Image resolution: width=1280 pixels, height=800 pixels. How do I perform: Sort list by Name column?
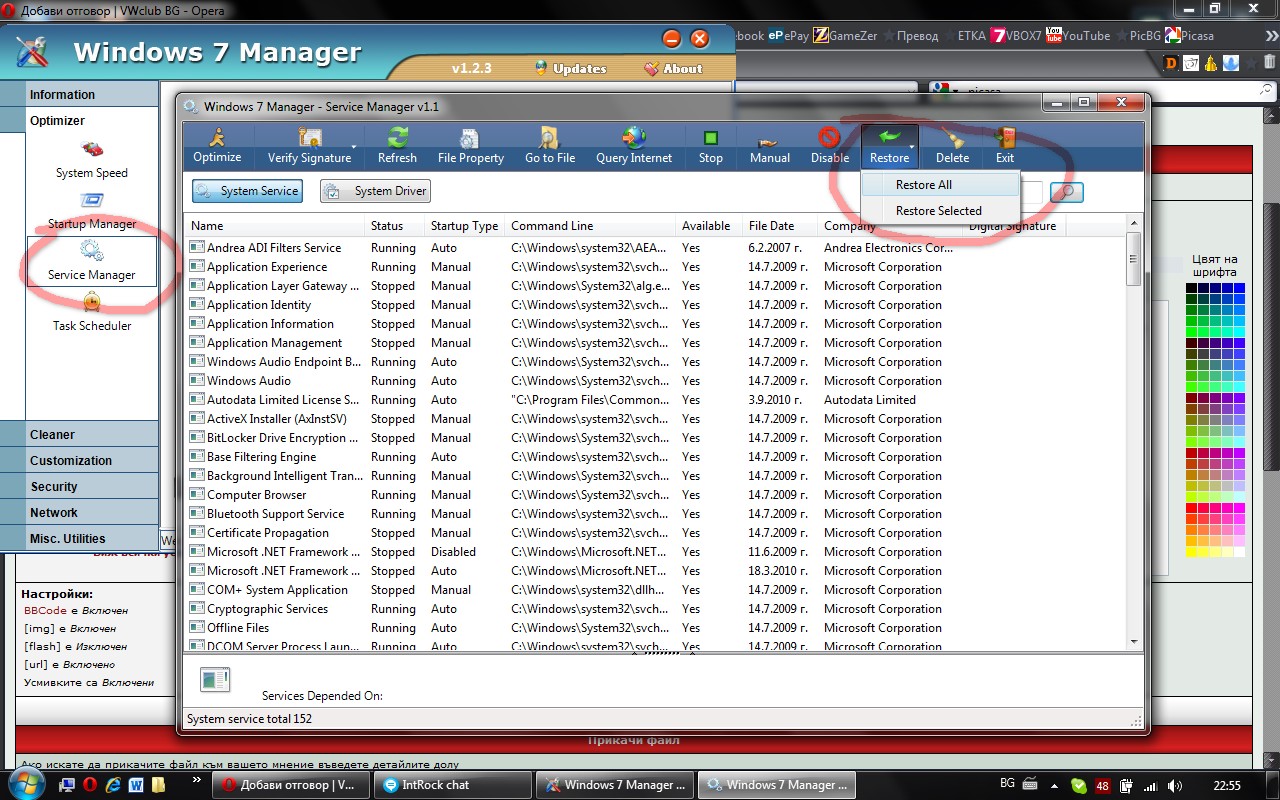[275, 226]
